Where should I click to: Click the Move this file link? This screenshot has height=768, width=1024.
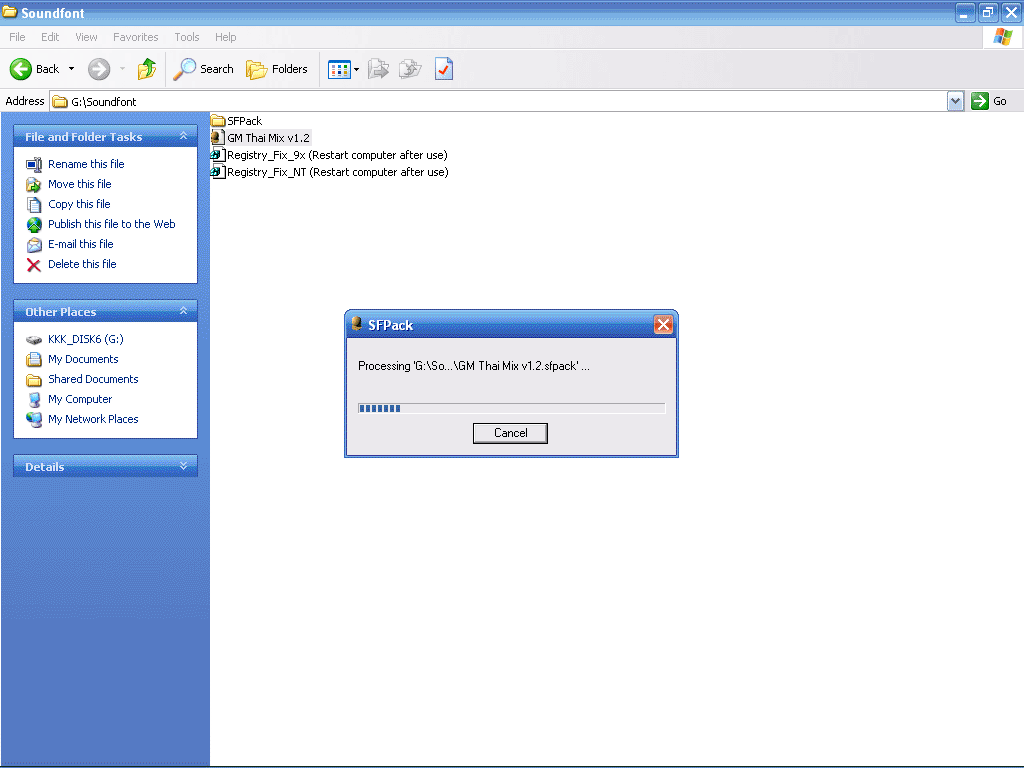coord(80,184)
